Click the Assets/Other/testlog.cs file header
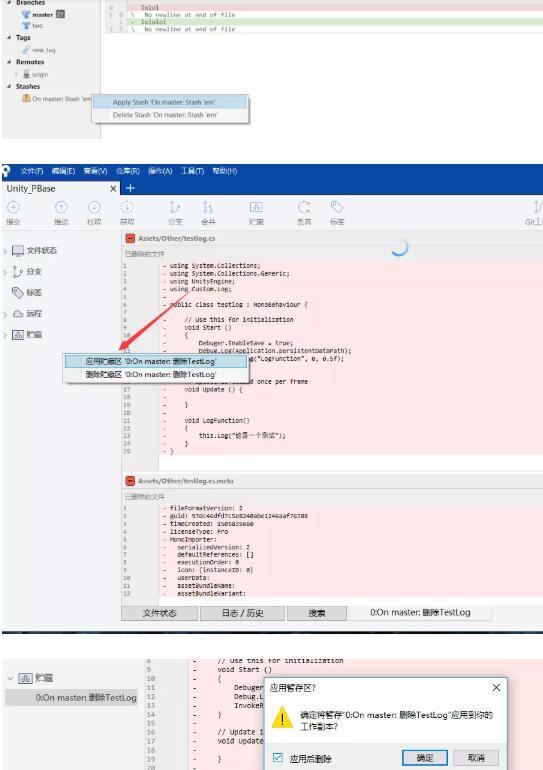Screen dimensions: 543x770 (x=177, y=238)
